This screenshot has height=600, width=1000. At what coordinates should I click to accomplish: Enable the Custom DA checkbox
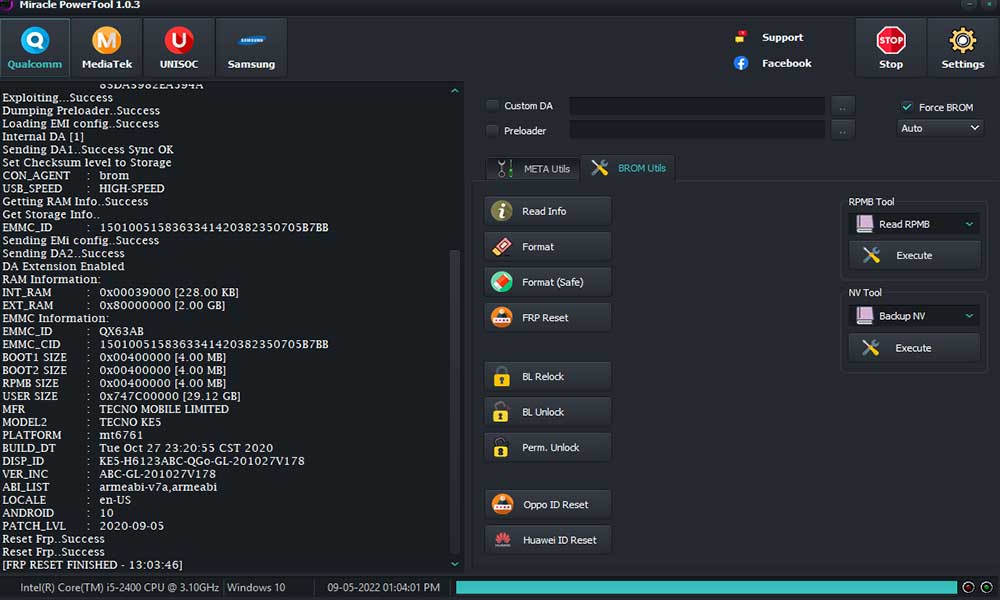coord(492,105)
